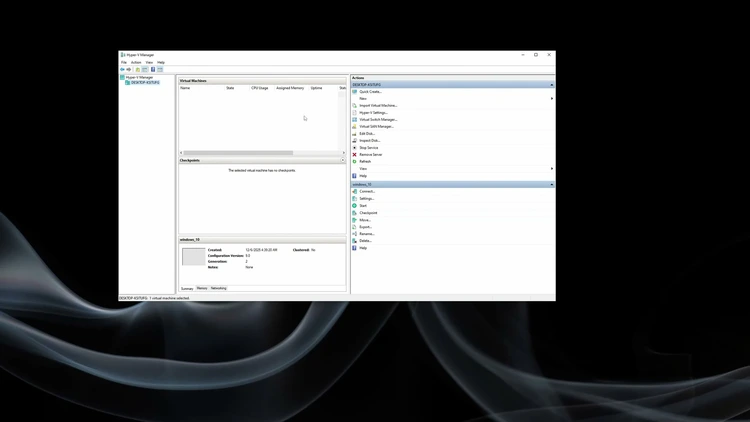Click Help under the windows_10 actions

pos(363,248)
